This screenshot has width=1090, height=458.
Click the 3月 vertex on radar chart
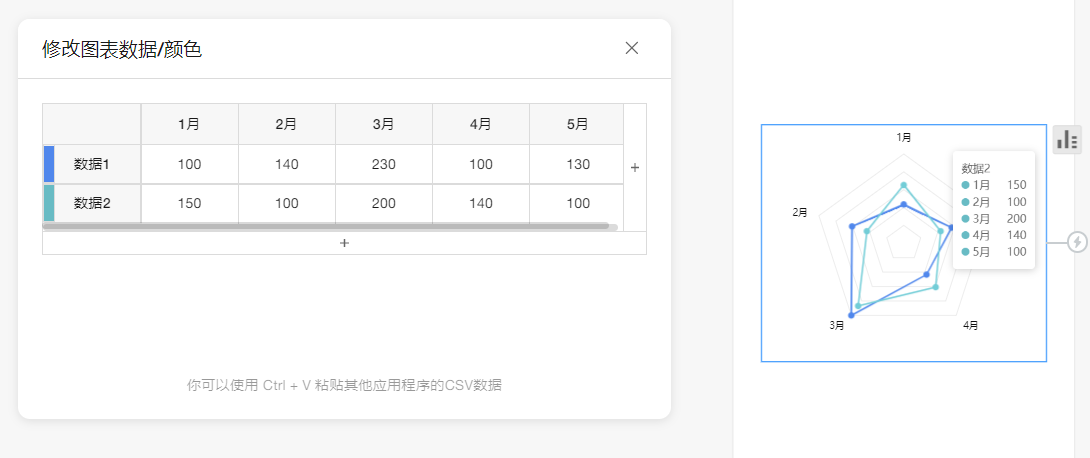tap(851, 315)
